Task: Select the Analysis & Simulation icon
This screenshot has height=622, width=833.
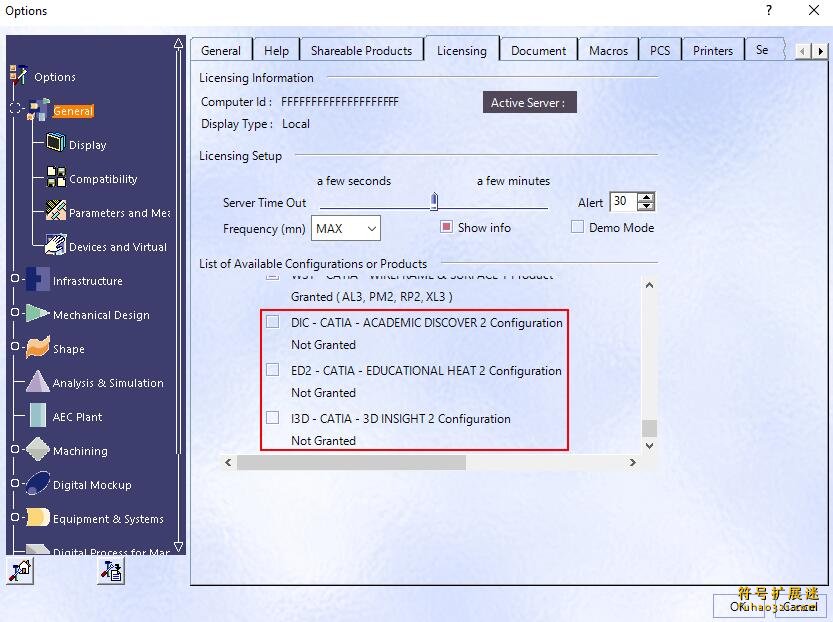Action: click(x=38, y=381)
